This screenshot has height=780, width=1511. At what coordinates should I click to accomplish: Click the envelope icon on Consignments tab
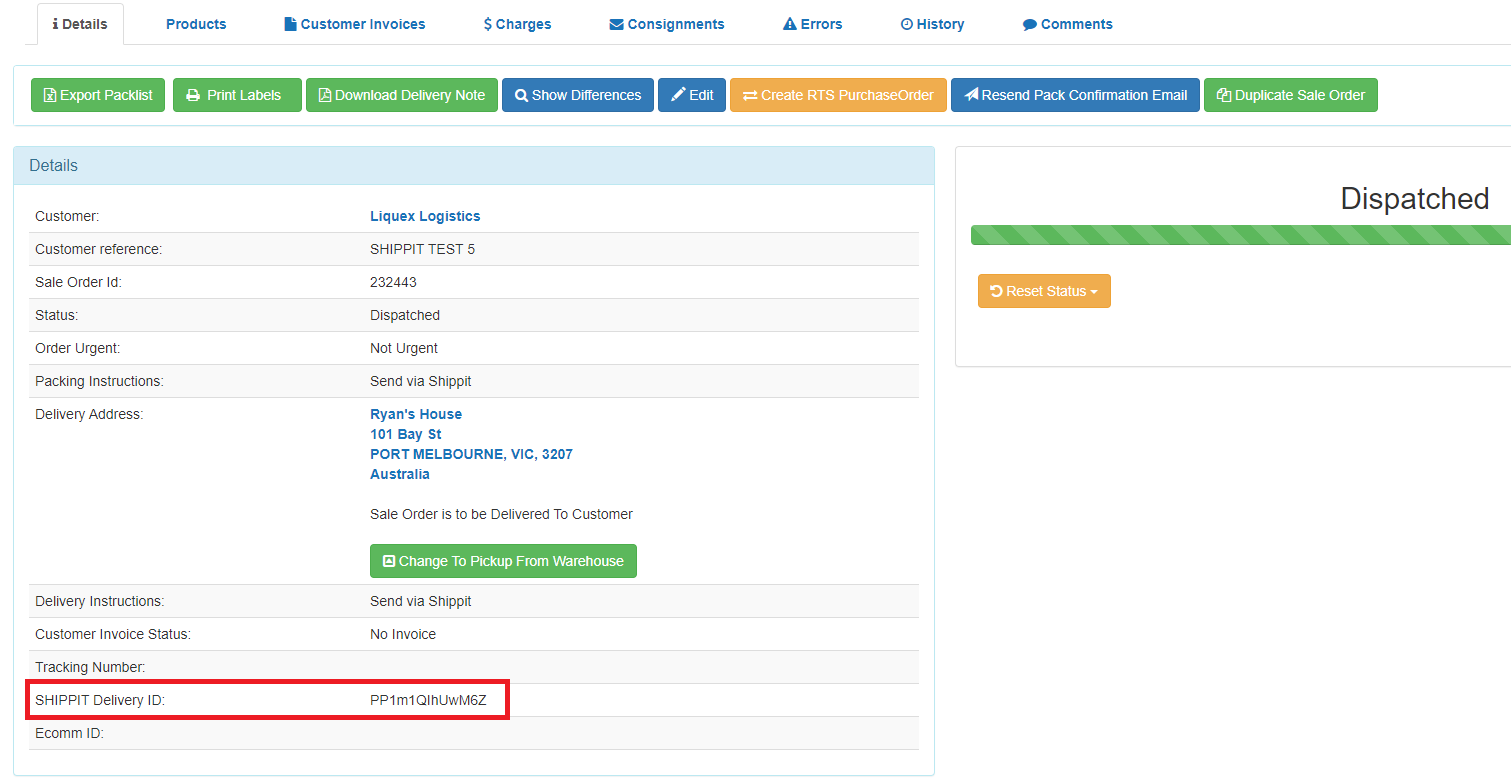(616, 24)
